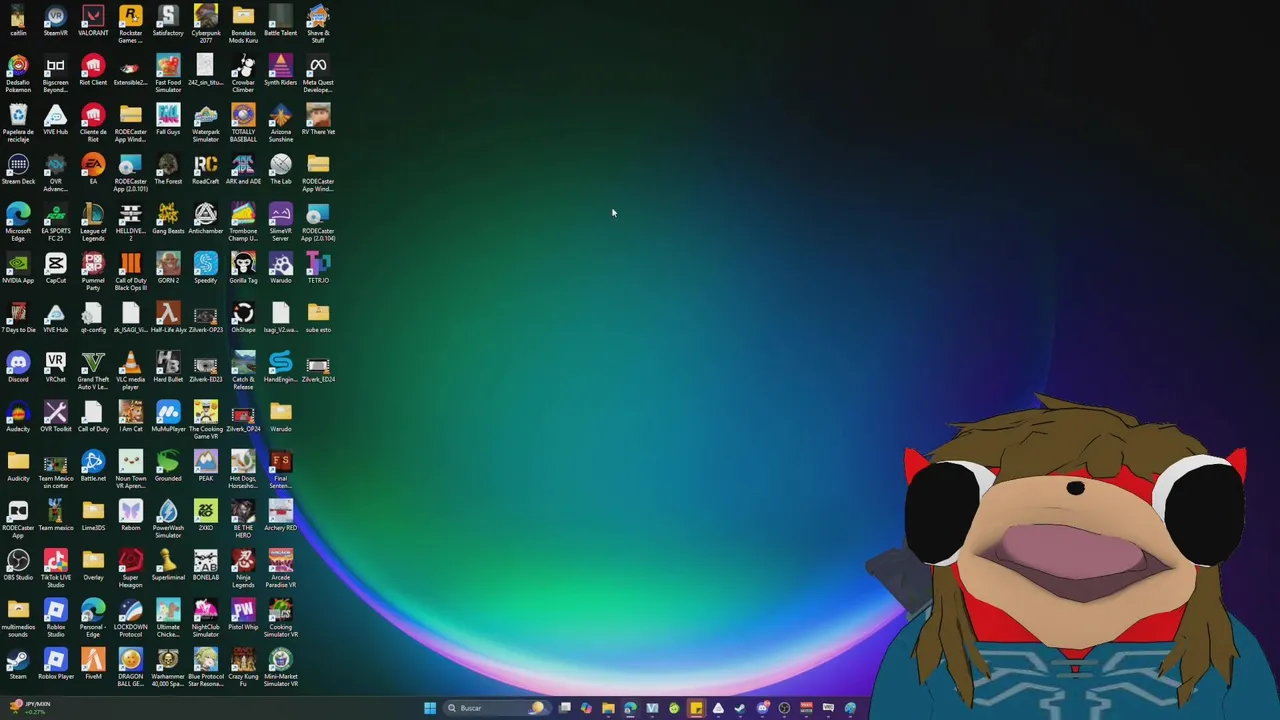Launch Discord from the desktop

(18, 367)
